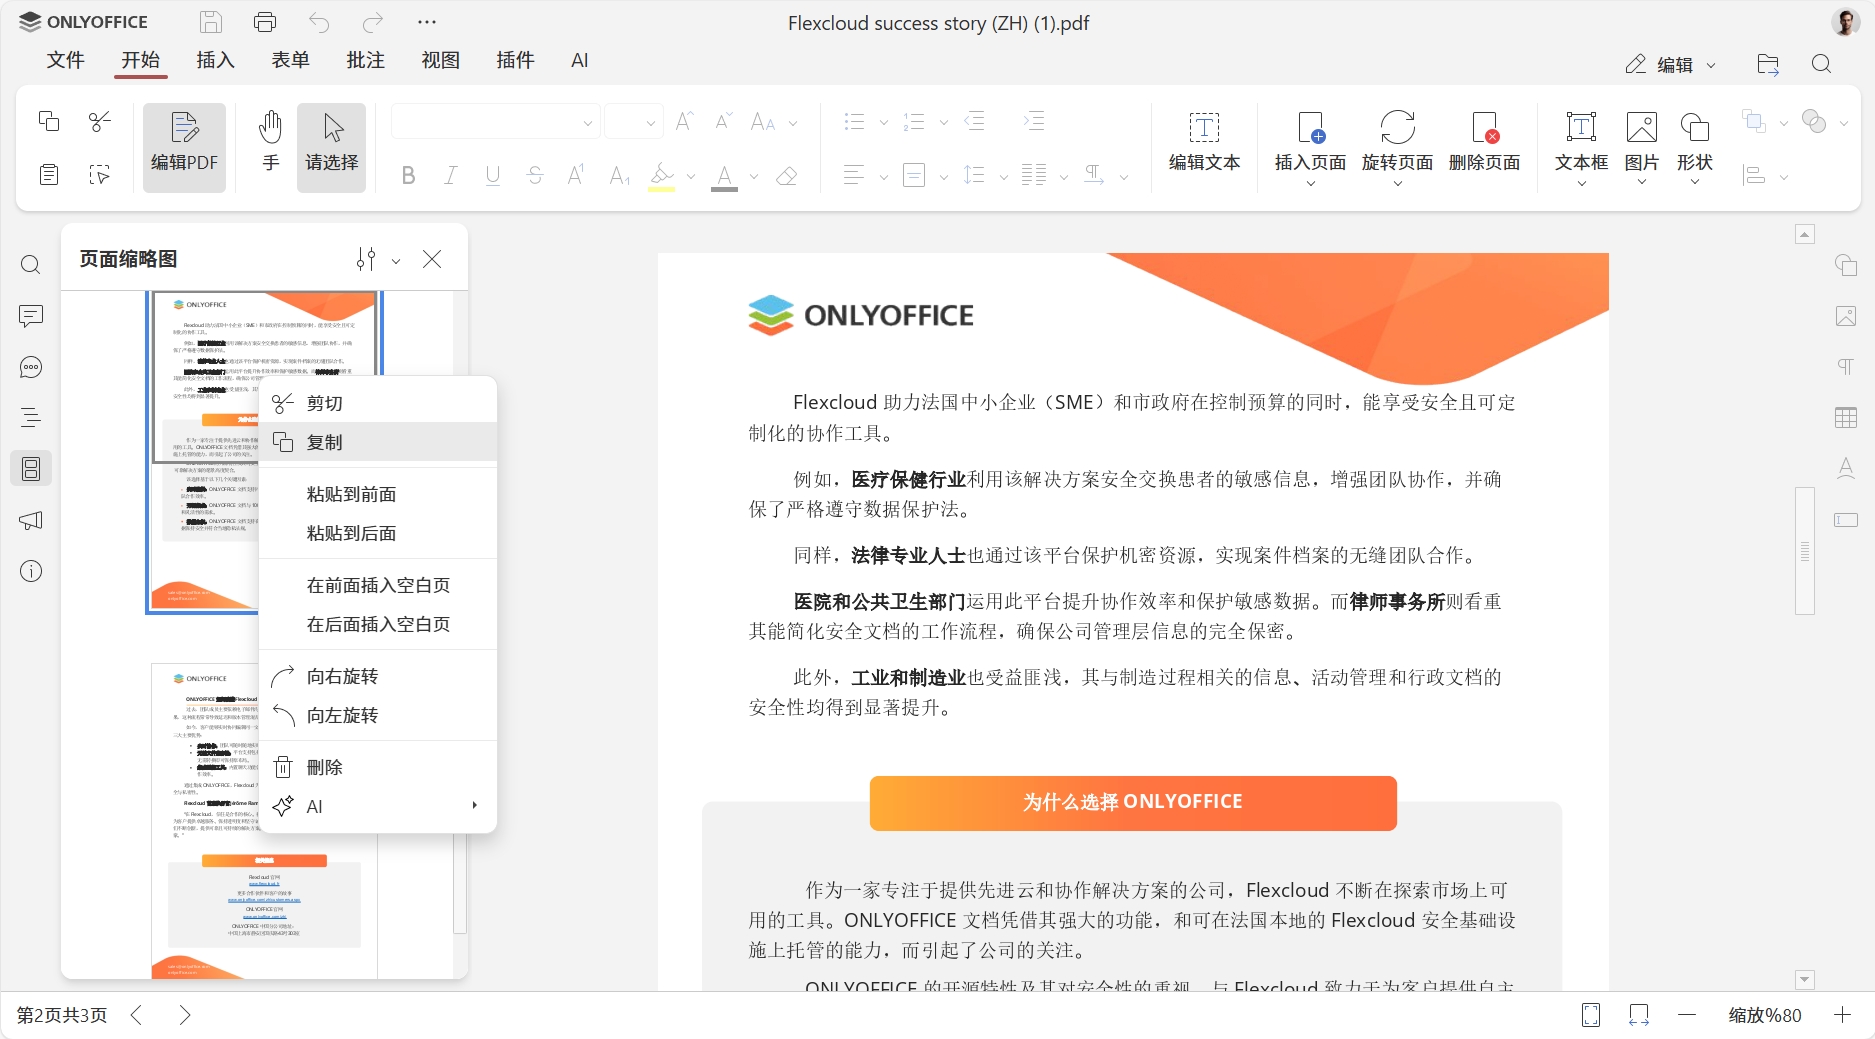Fit to width in status bar
The width and height of the screenshot is (1875, 1039).
point(1639,1015)
